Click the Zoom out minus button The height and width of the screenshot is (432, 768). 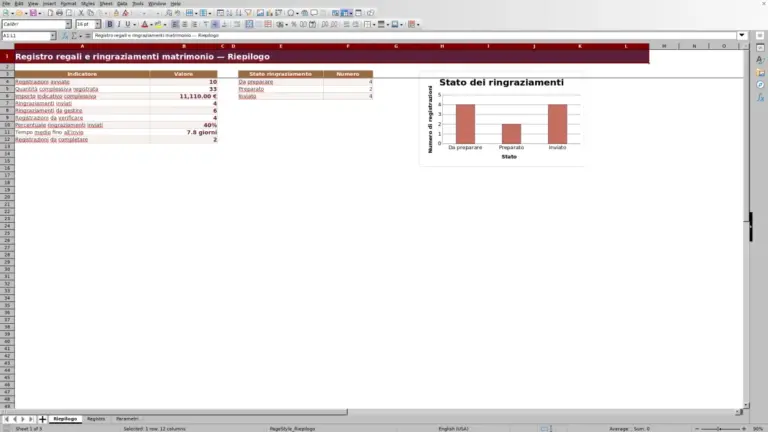coord(697,429)
